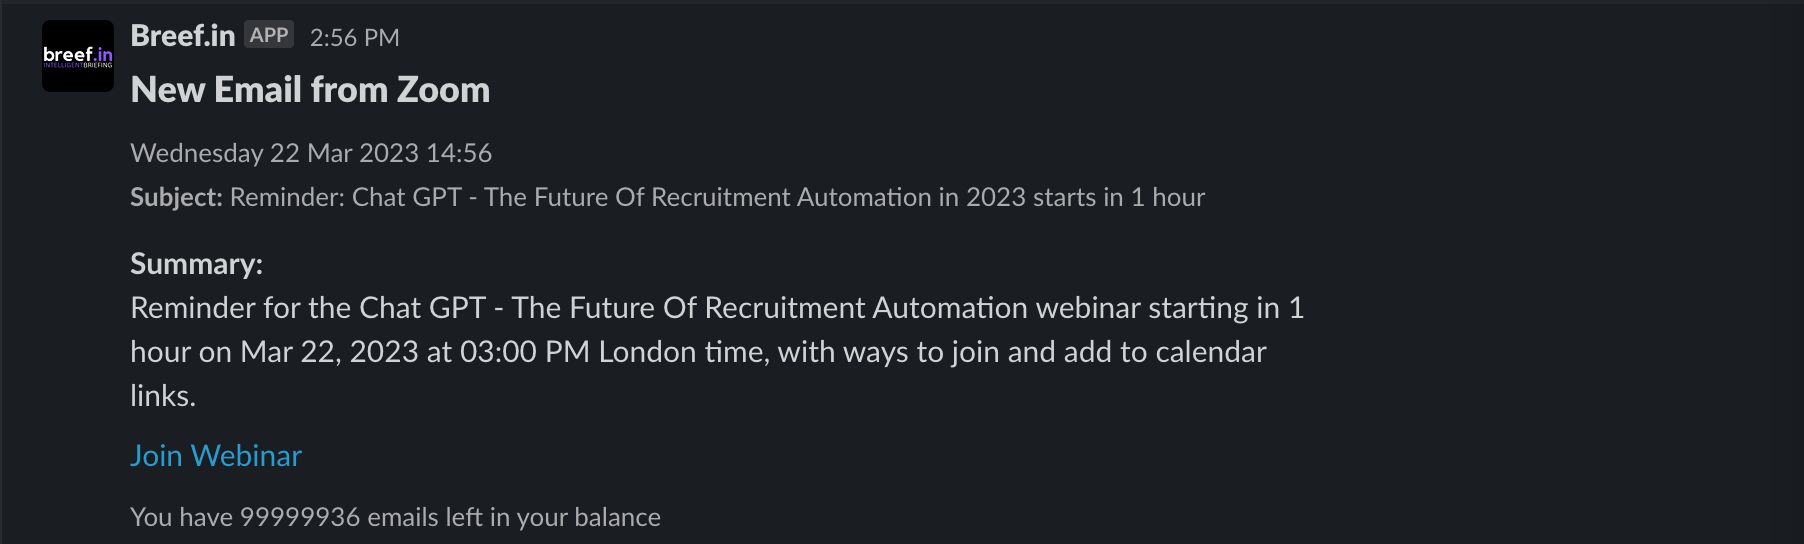
Task: Click the word Zoom in the heading
Action: (x=443, y=90)
